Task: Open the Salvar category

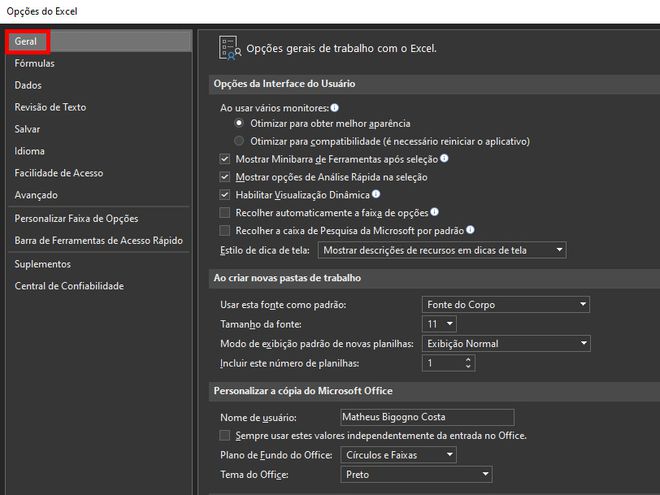Action: [x=100, y=129]
